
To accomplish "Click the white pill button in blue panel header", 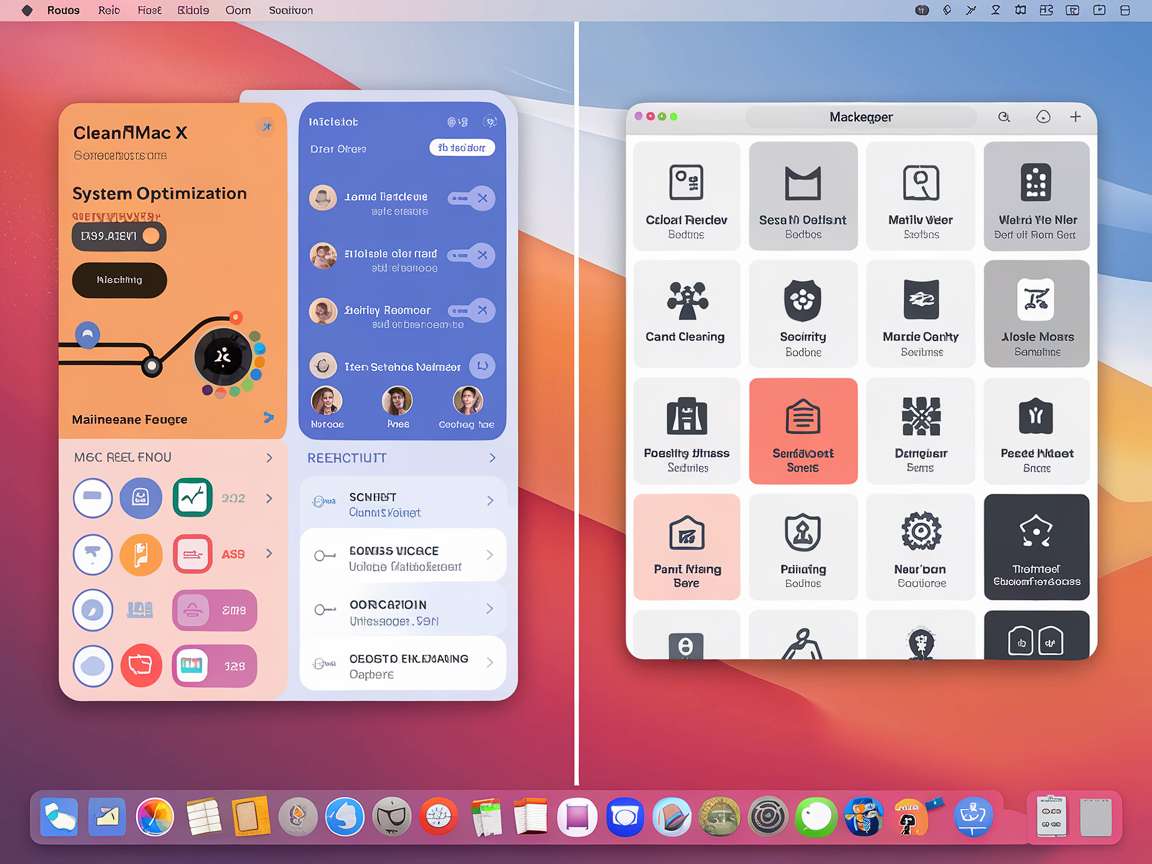I will 462,148.
